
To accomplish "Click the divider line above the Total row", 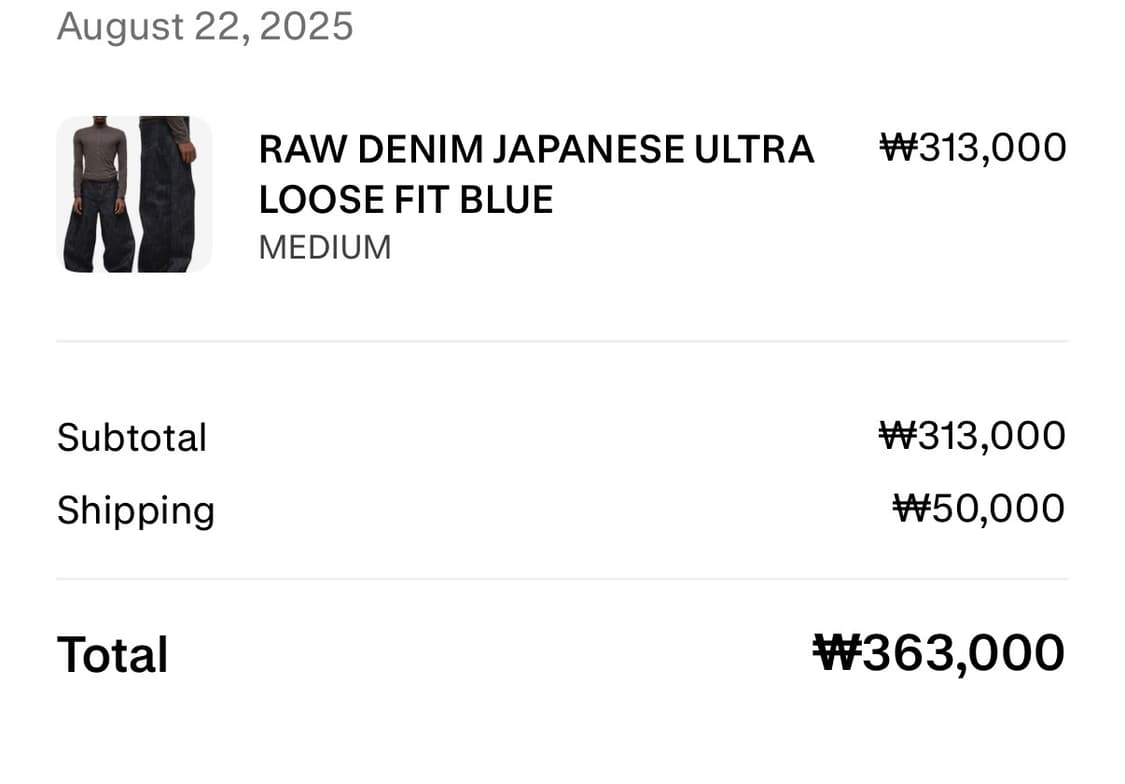I will (x=562, y=579).
